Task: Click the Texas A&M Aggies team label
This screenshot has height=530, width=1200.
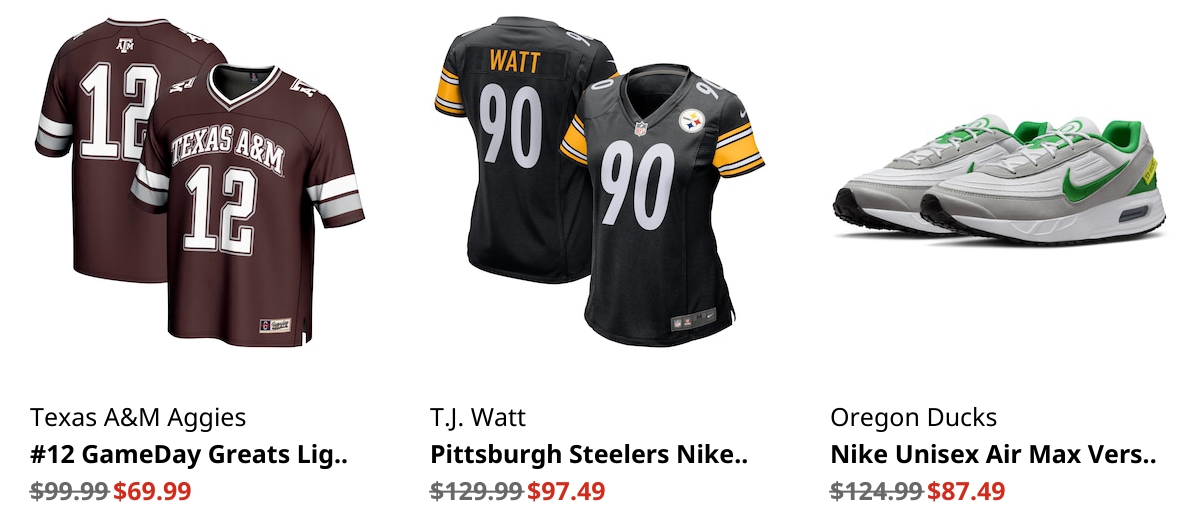Action: coord(138,417)
